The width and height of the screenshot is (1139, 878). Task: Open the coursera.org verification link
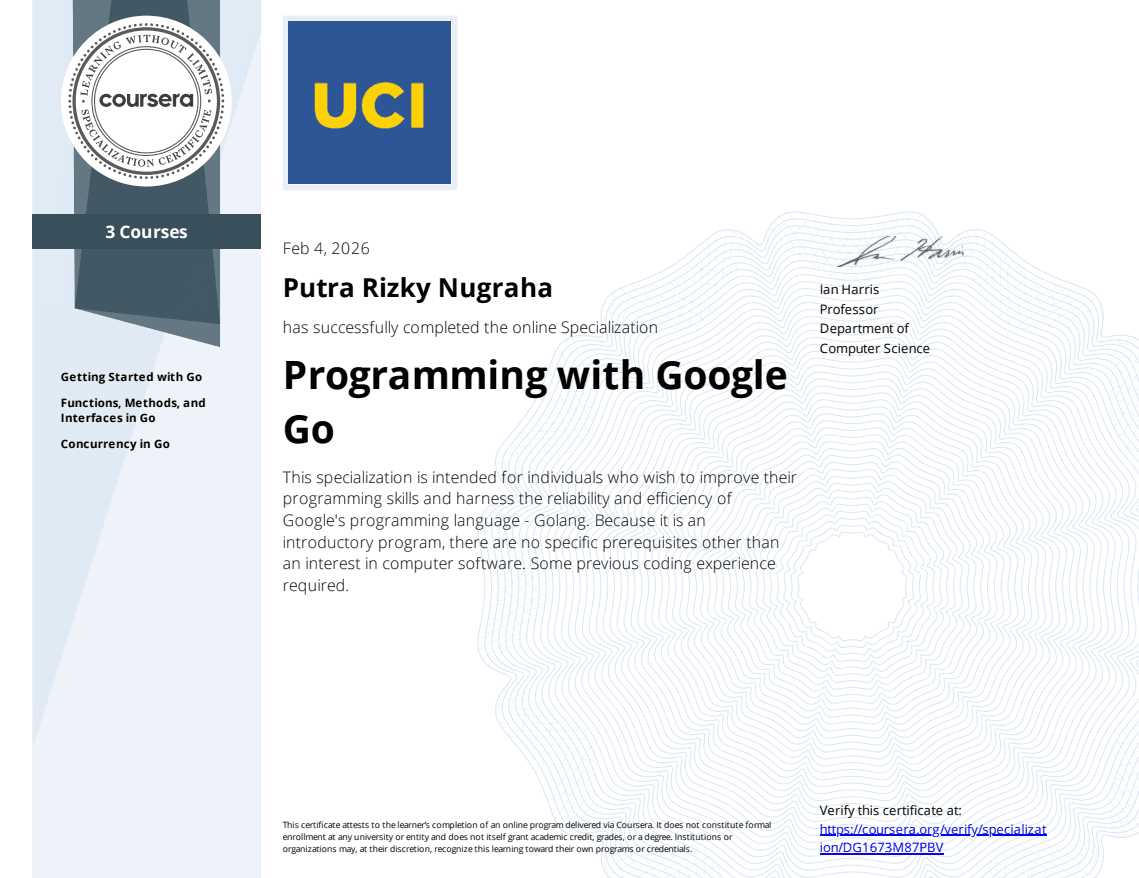(x=933, y=838)
